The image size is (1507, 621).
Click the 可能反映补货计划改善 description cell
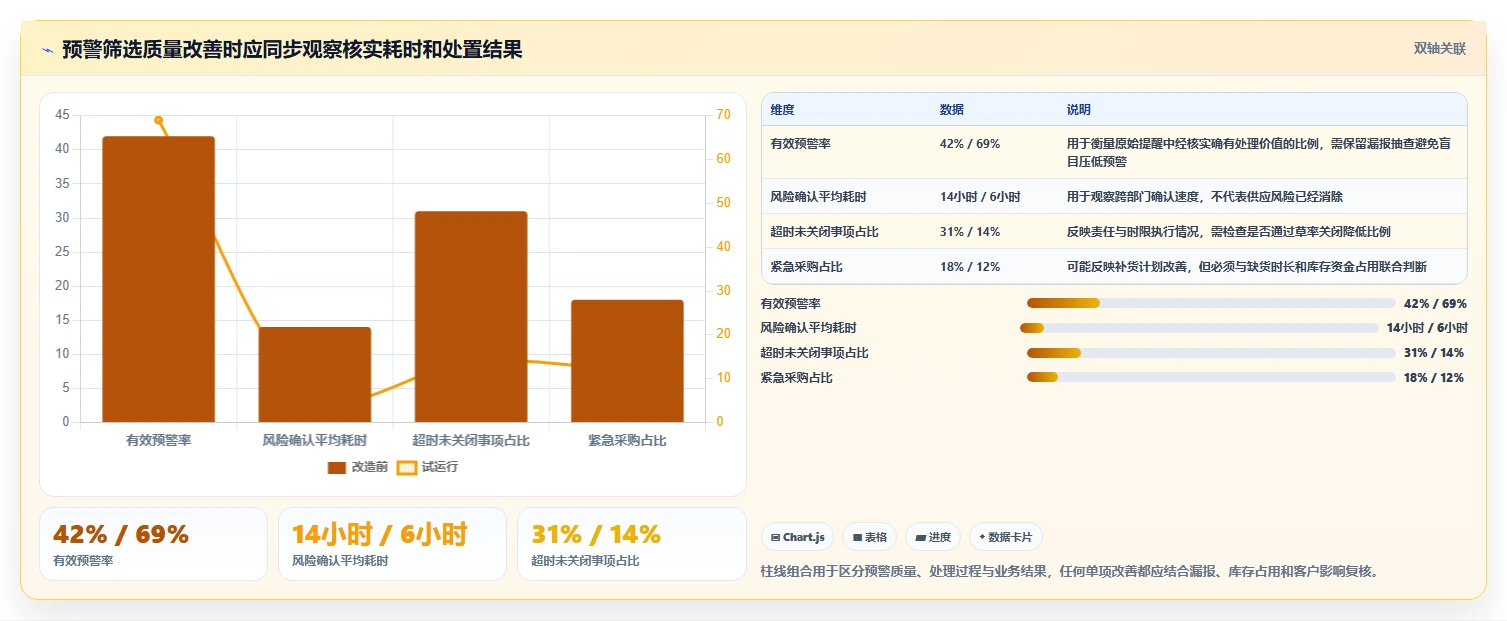coord(1247,267)
